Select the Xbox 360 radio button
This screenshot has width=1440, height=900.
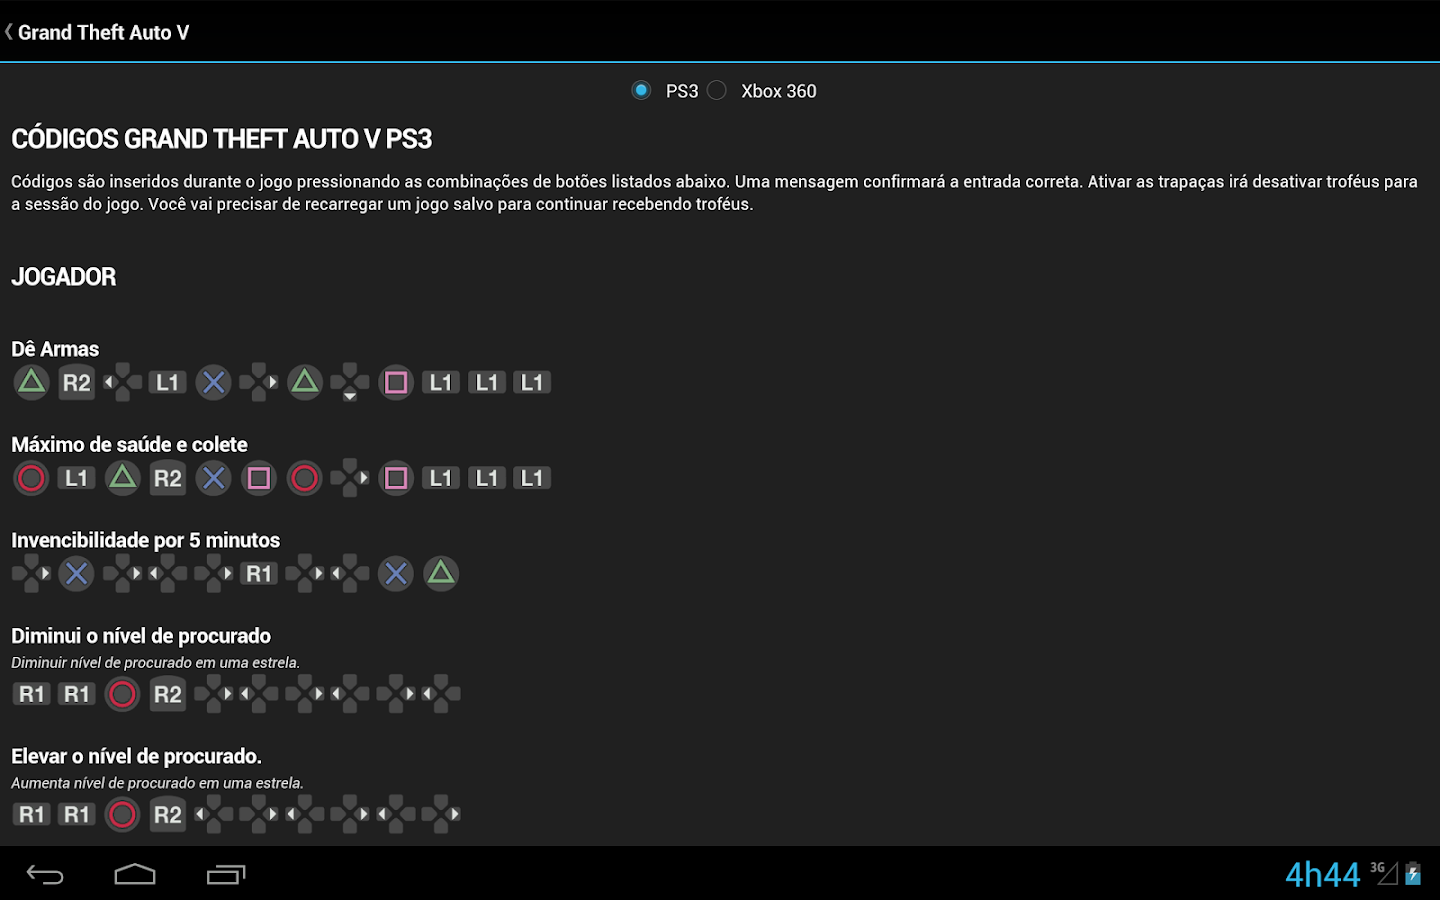717,91
